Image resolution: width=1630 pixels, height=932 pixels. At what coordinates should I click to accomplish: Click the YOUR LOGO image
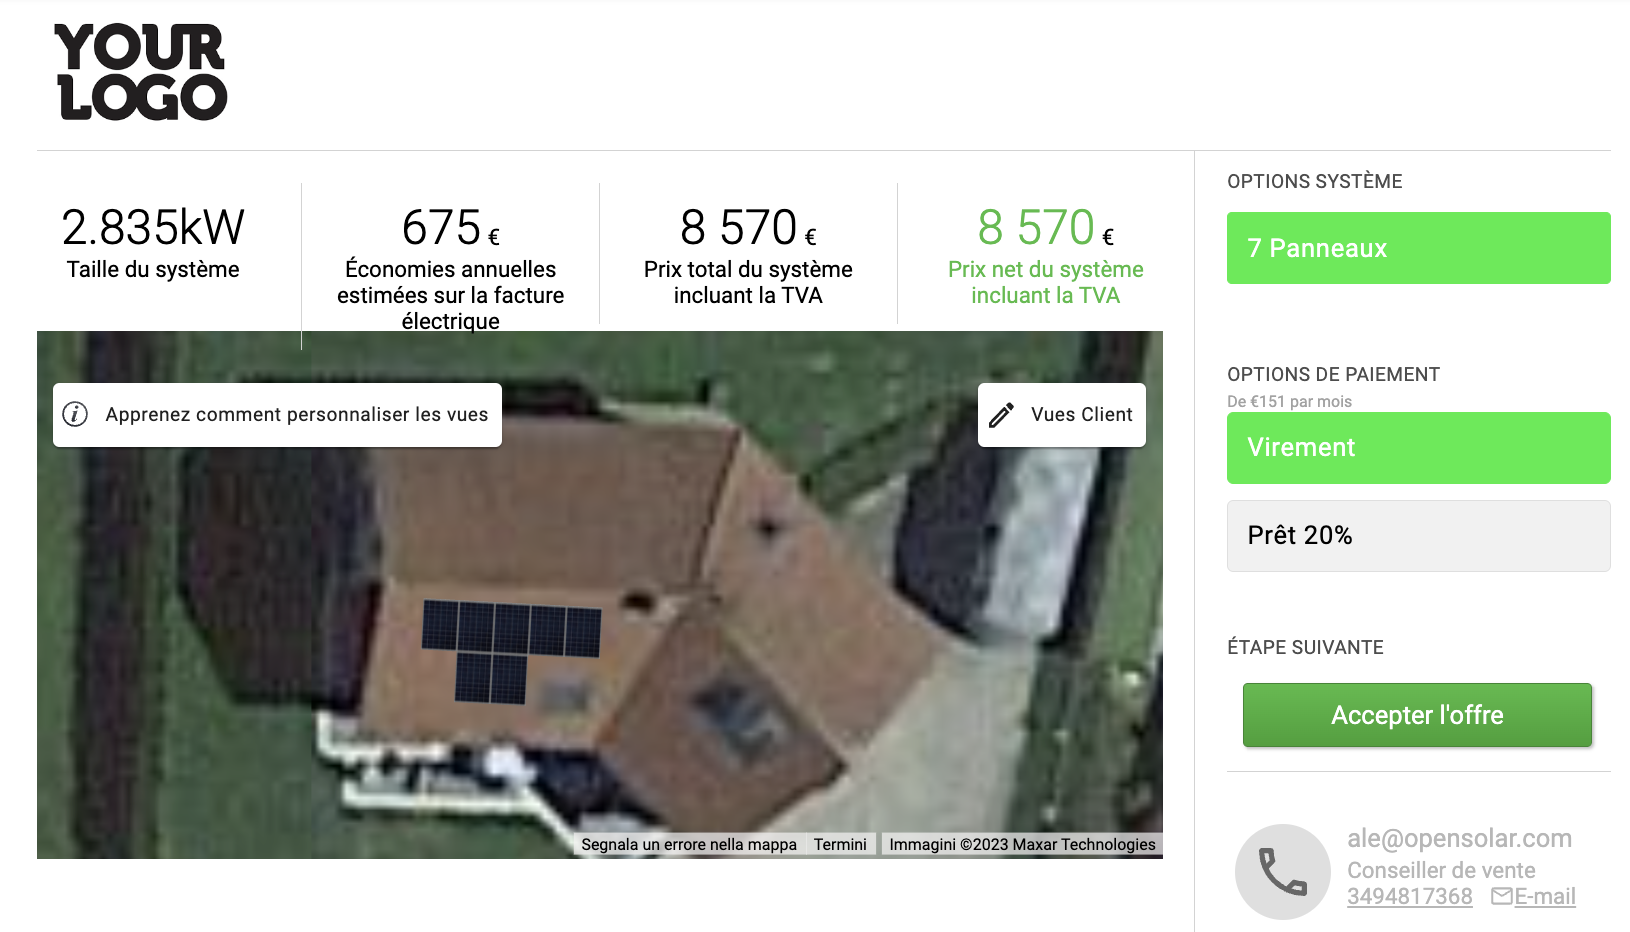pos(142,72)
